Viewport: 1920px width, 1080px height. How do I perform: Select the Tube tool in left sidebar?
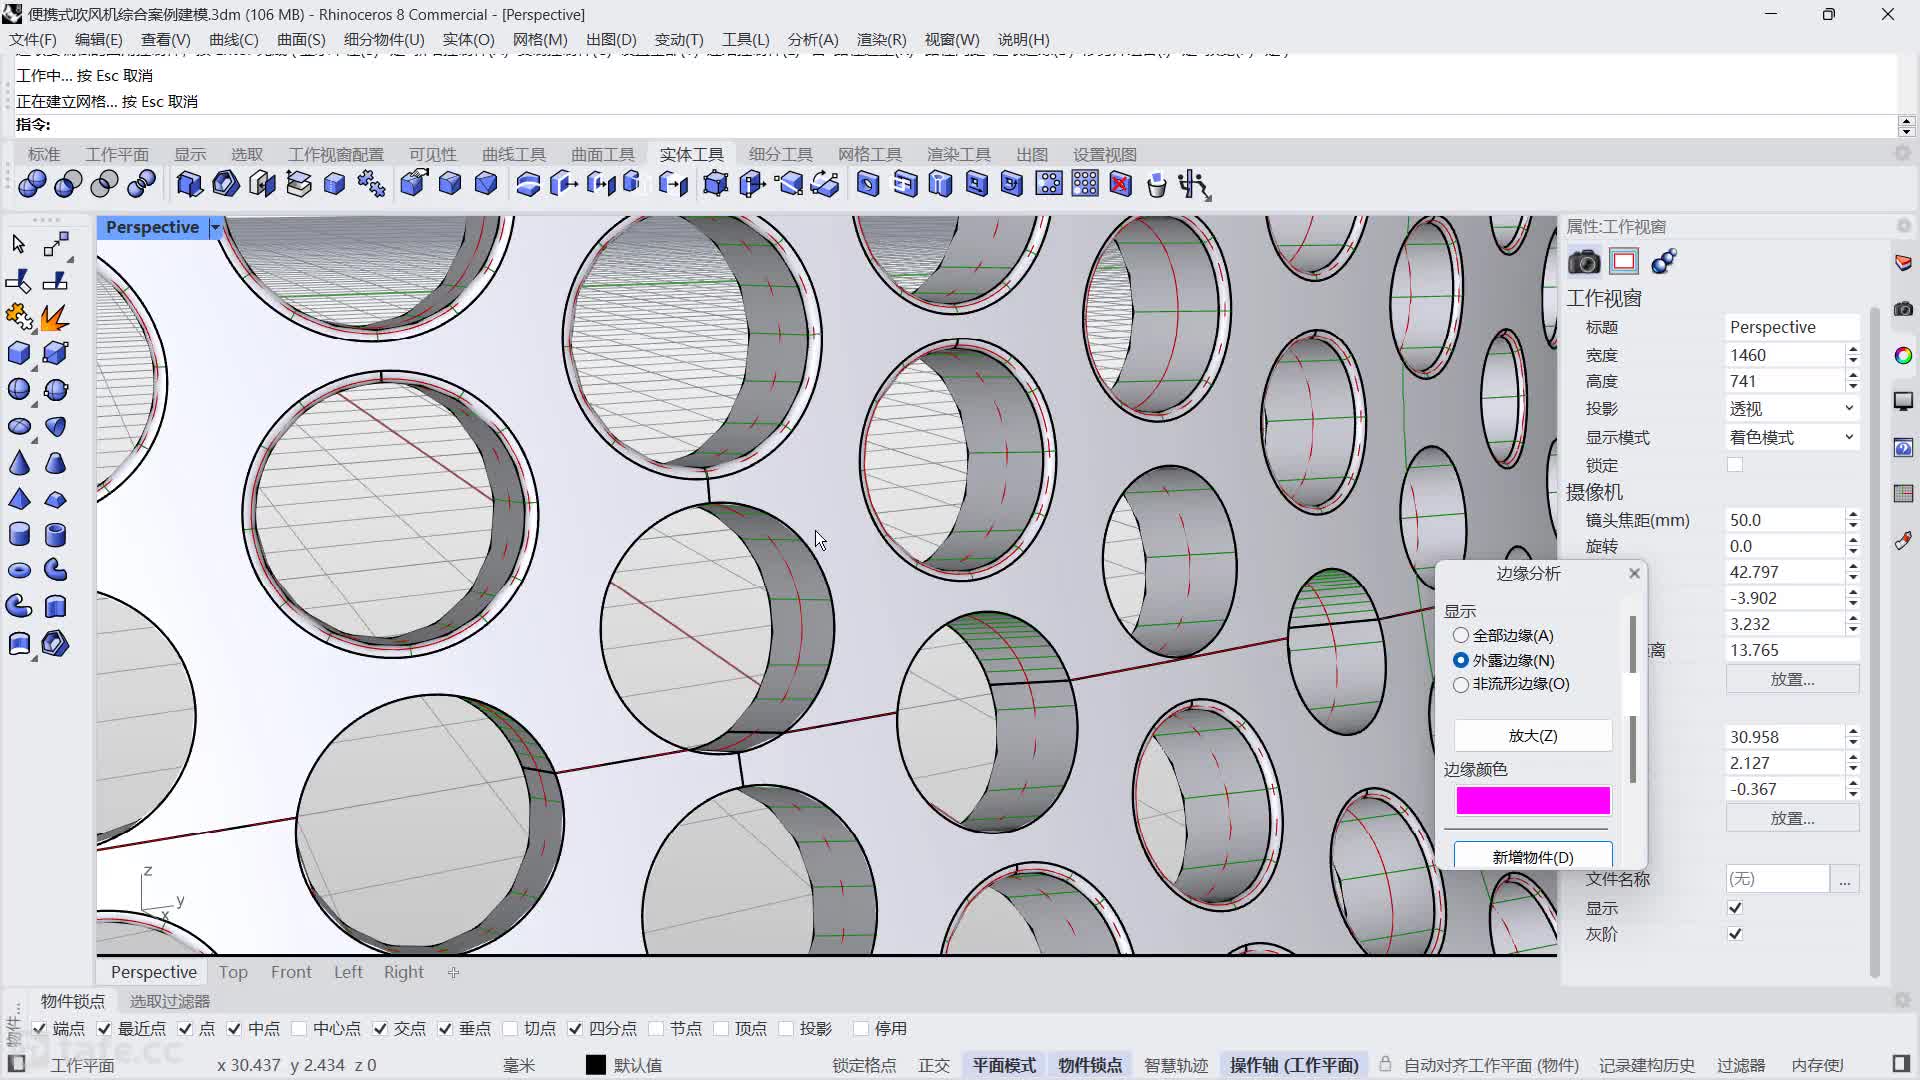tap(55, 534)
